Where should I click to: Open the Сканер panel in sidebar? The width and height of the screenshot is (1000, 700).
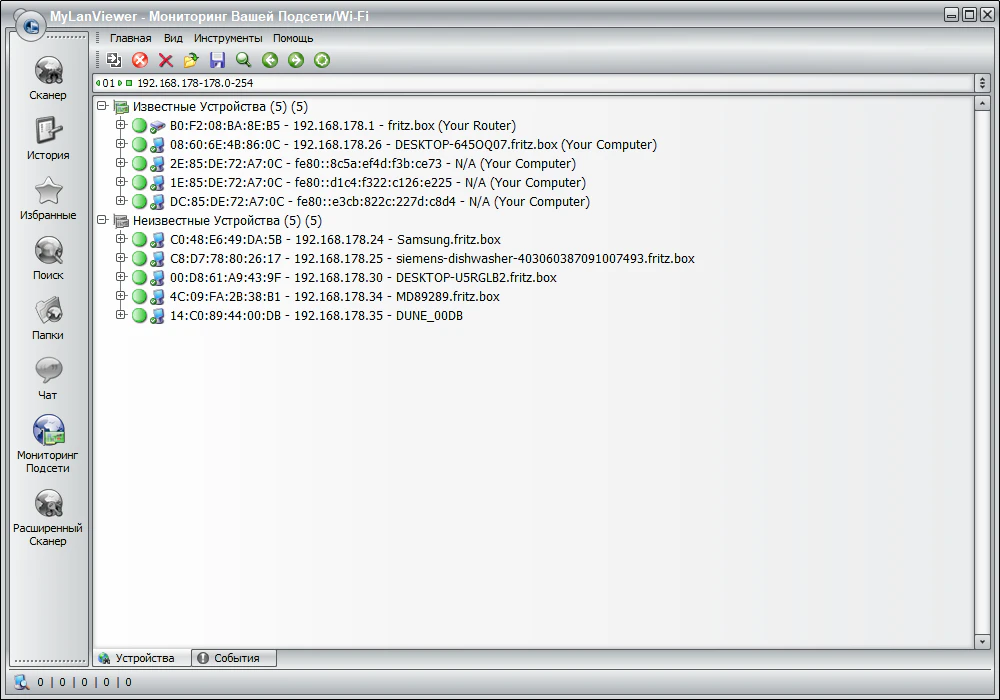(x=48, y=78)
